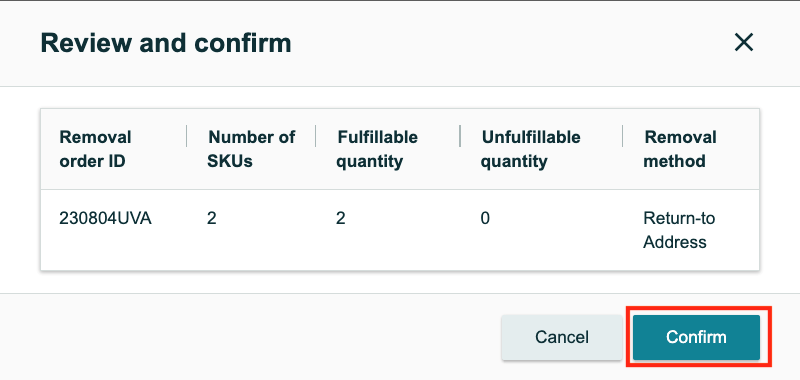Cancel the removal order review
Image resolution: width=800 pixels, height=380 pixels.
point(562,337)
